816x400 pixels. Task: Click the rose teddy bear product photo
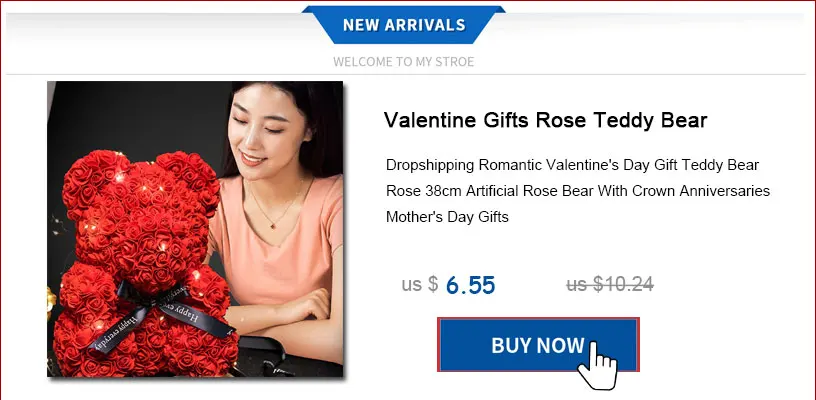195,229
